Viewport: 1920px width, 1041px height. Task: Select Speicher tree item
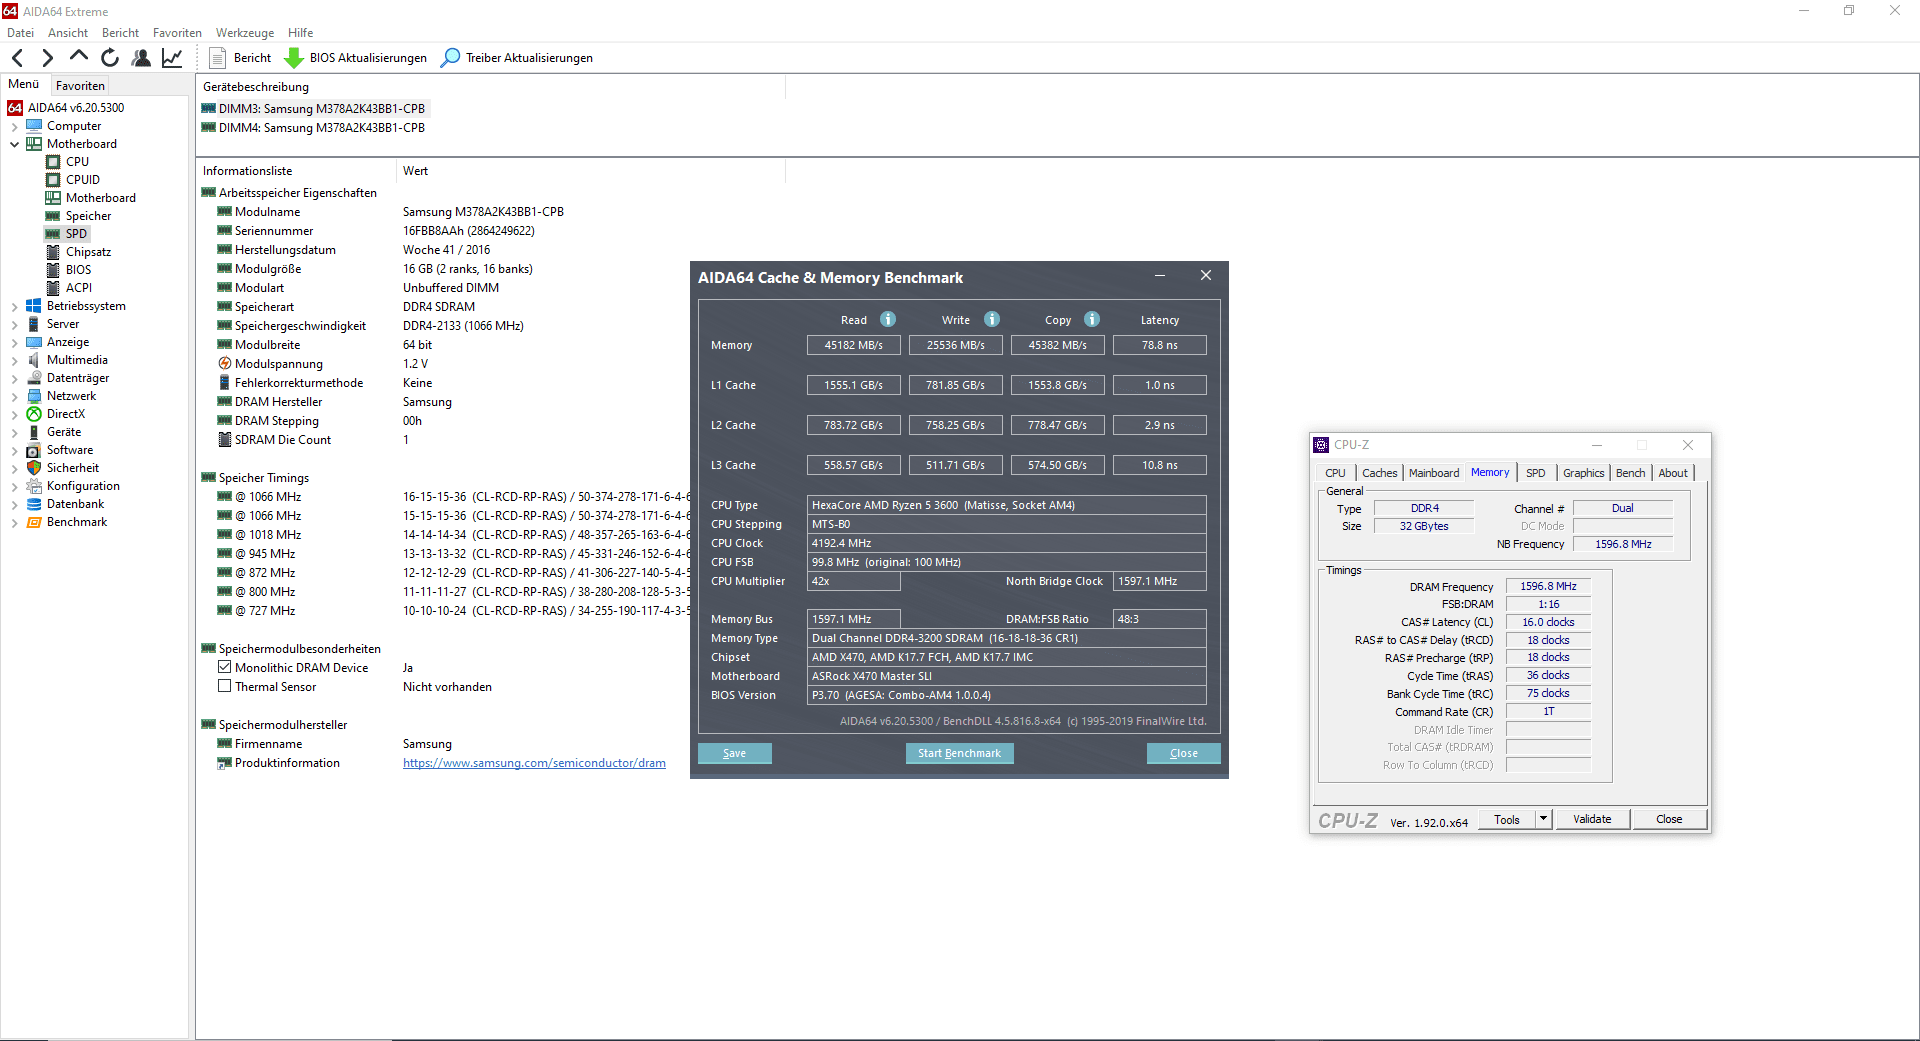88,216
